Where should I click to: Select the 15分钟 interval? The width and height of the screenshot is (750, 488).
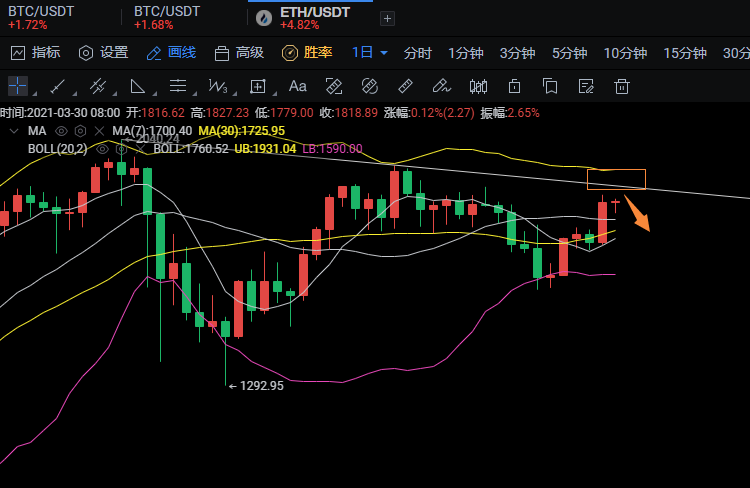coord(685,53)
